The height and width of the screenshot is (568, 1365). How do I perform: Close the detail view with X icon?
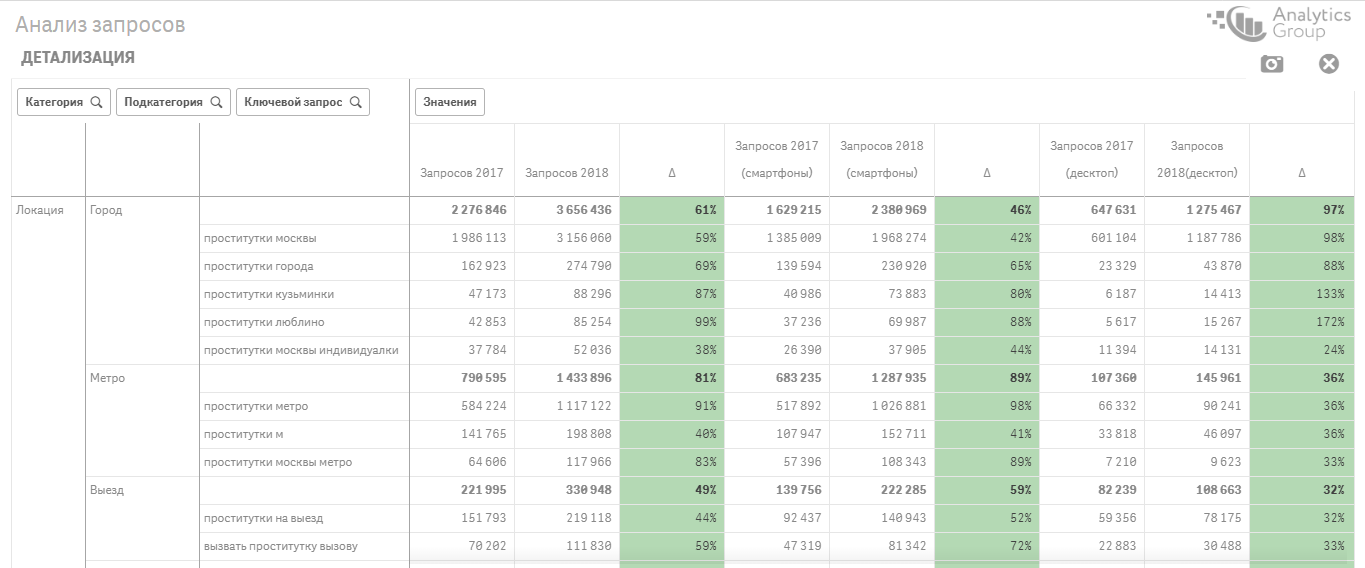[x=1328, y=64]
